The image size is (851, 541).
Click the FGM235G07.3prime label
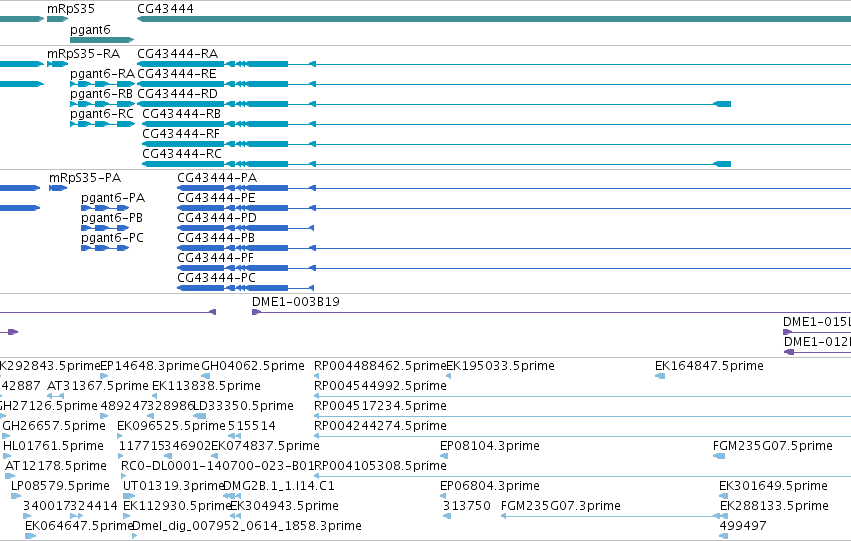click(561, 507)
